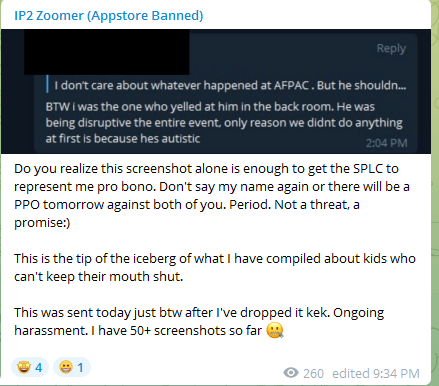Click the 2:04 PM timestamp
The height and width of the screenshot is (386, 439).
(387, 143)
